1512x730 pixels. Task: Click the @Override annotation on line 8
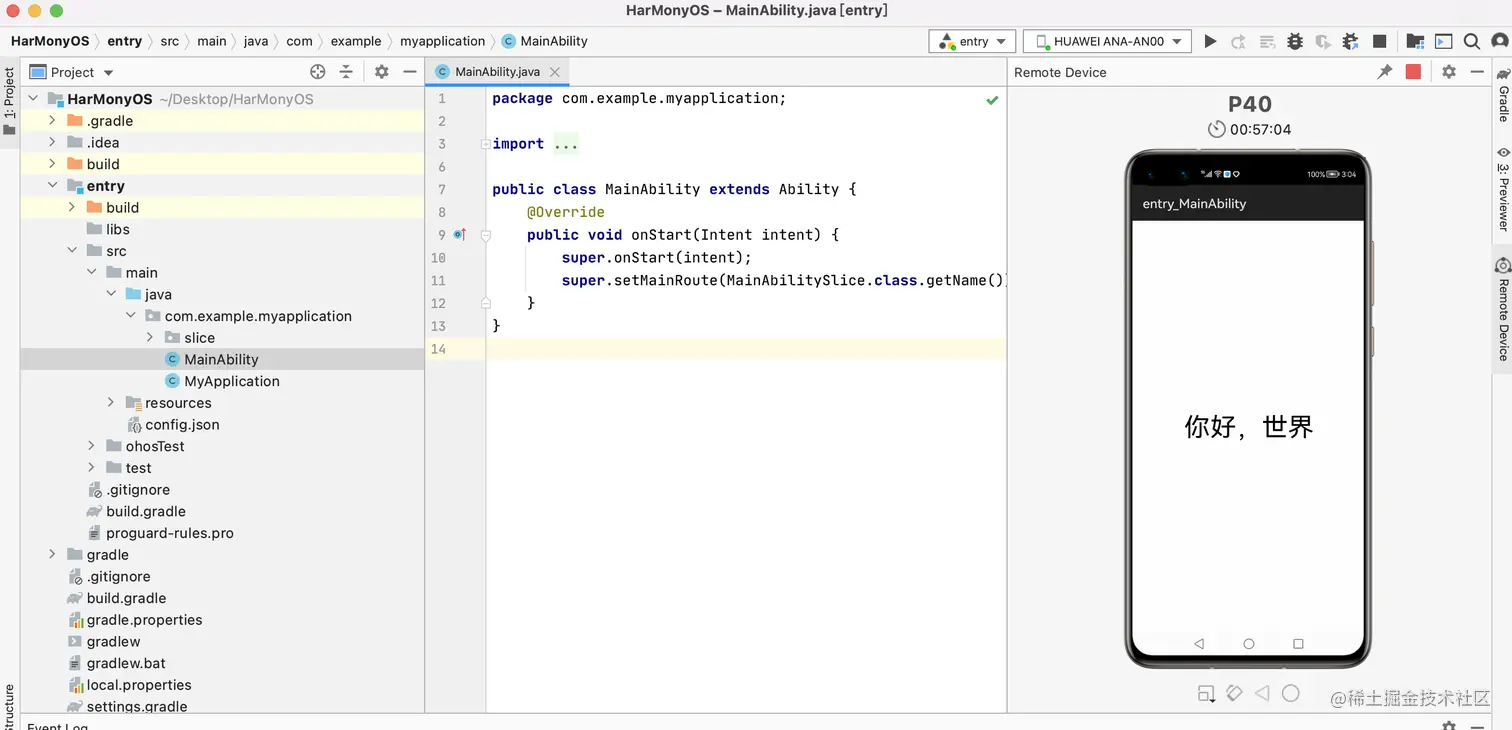pyautogui.click(x=566, y=212)
